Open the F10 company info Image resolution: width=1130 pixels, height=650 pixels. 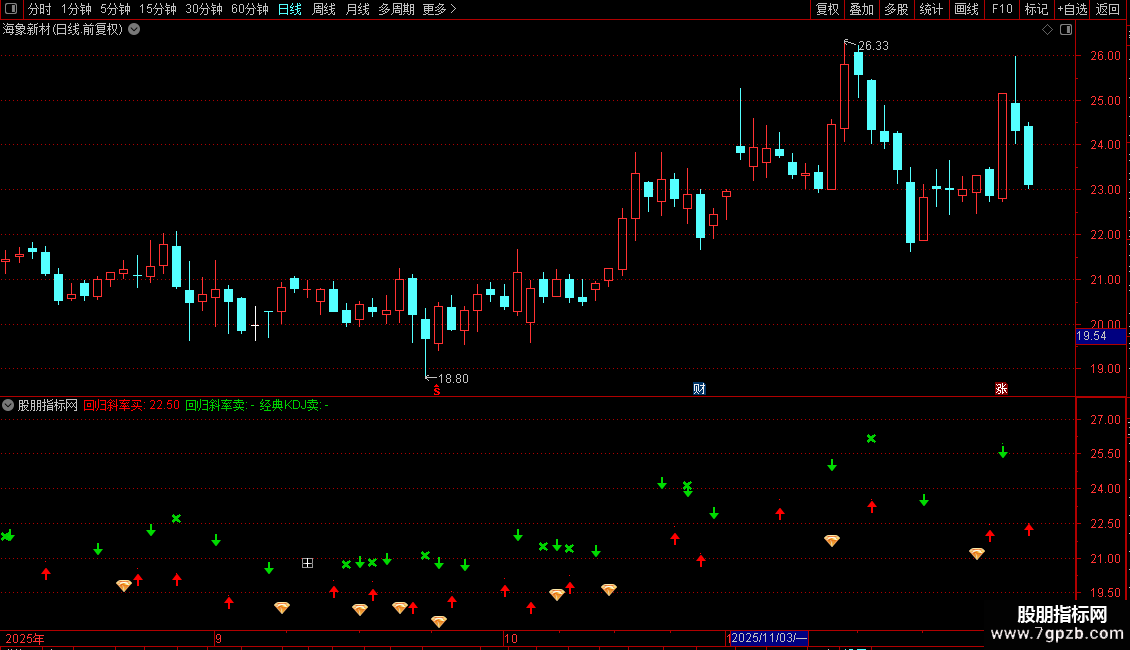tap(1002, 9)
